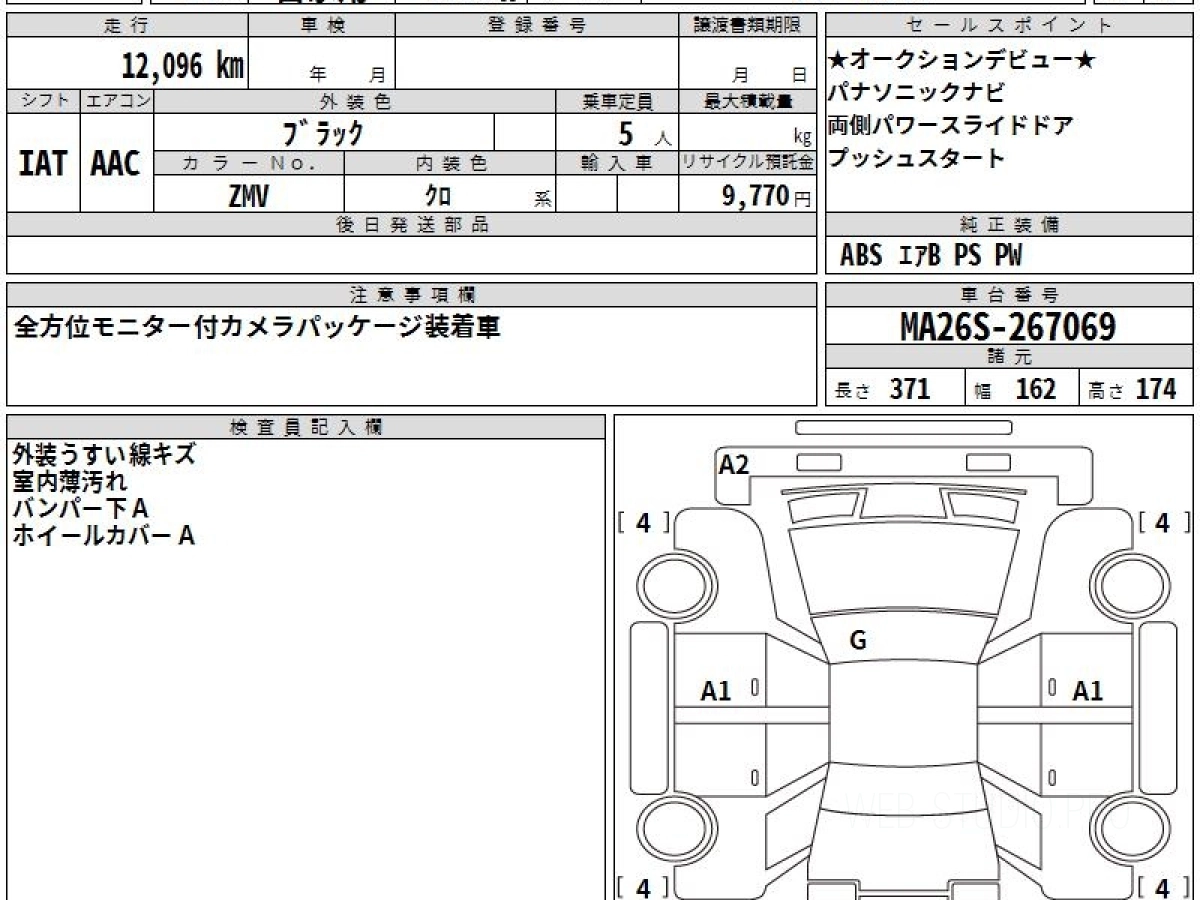Click the 検査員記入欄 header

pos(306,427)
